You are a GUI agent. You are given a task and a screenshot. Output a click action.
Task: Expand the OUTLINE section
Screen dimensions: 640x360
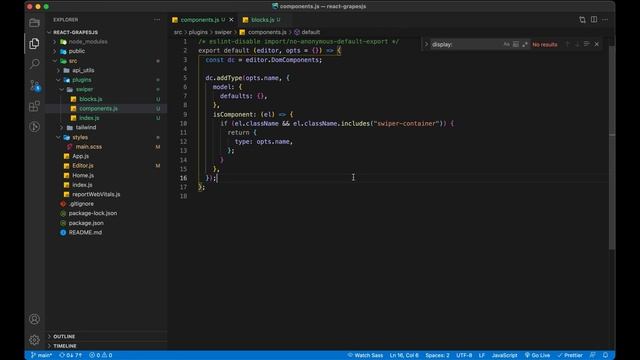point(64,336)
